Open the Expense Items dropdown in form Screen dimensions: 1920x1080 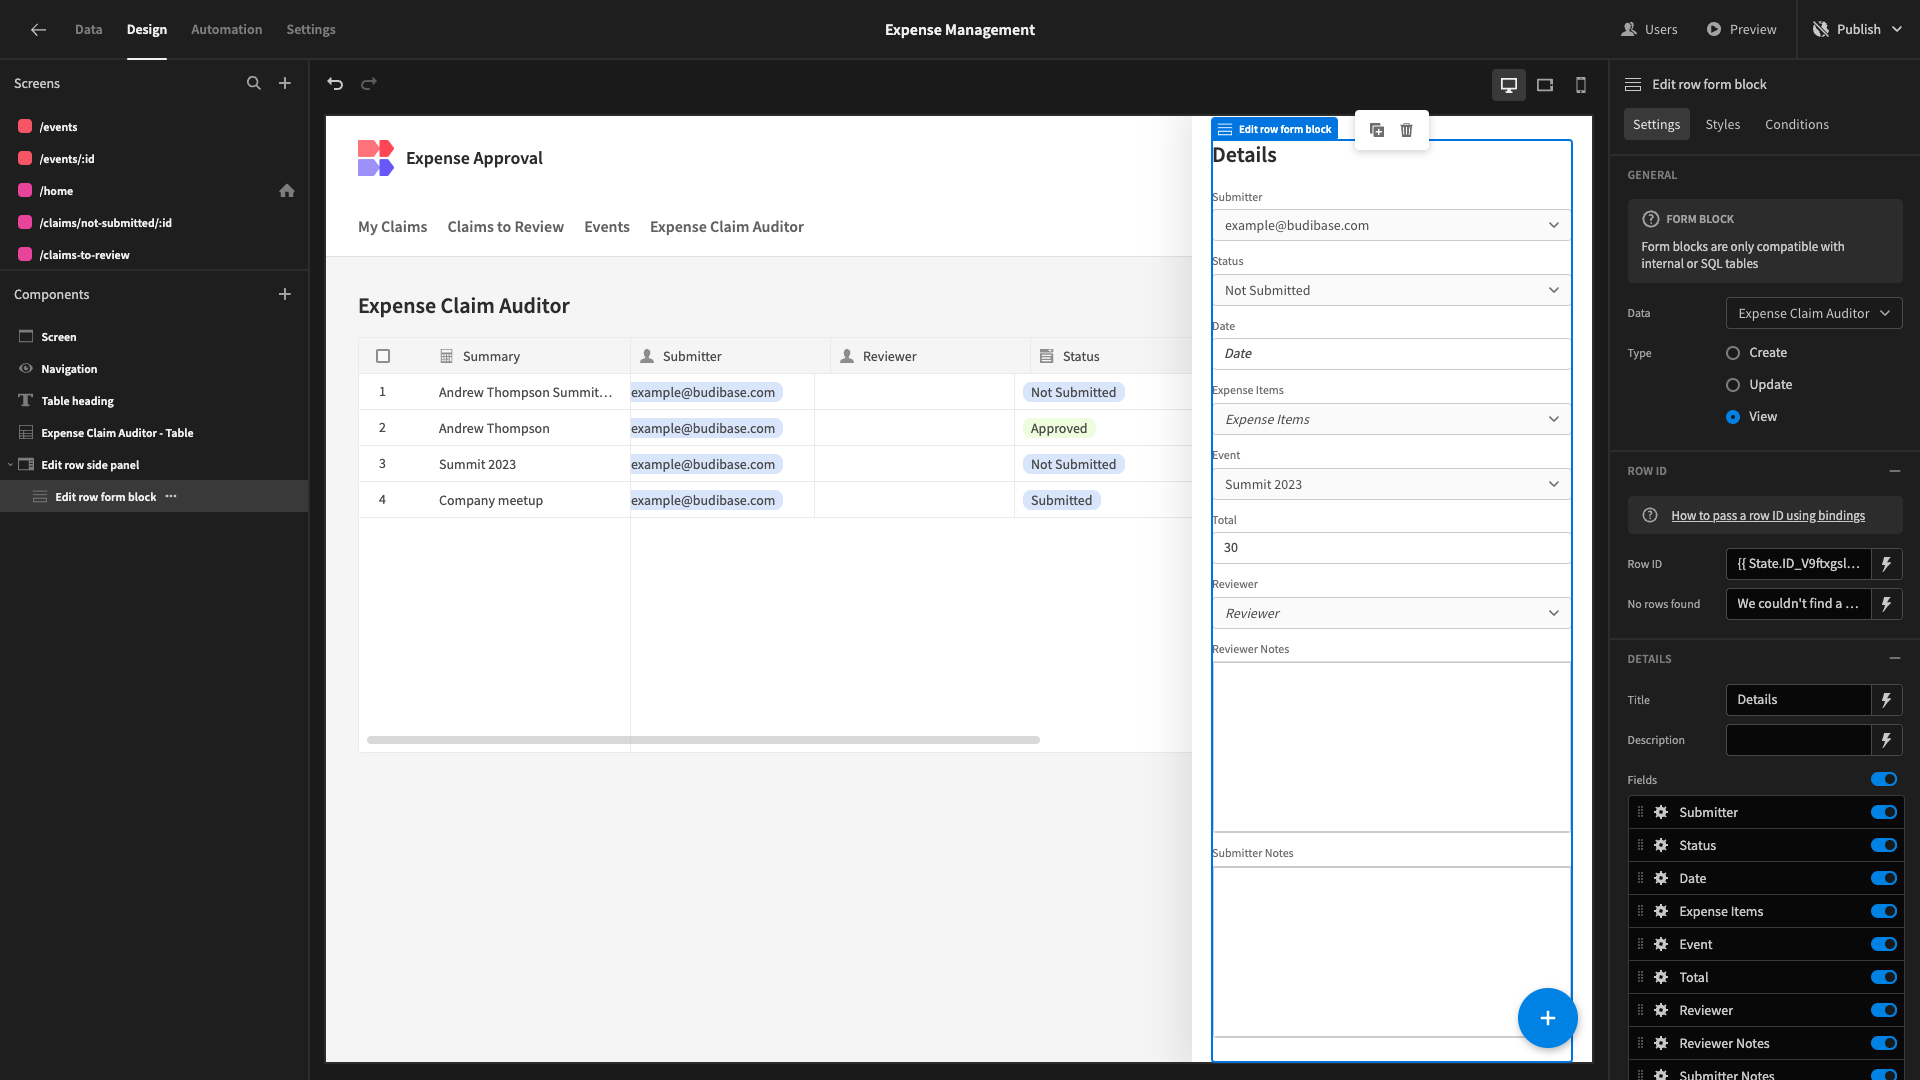tap(1391, 419)
